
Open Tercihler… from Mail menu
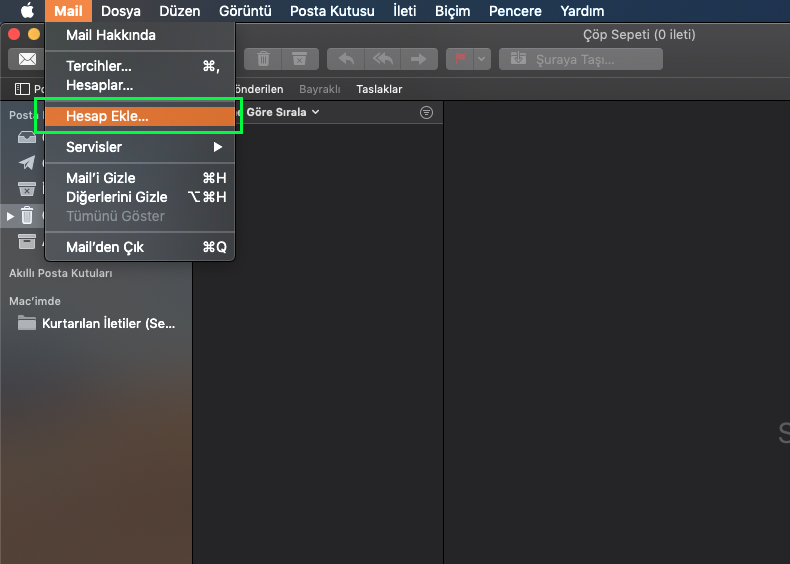pos(140,66)
